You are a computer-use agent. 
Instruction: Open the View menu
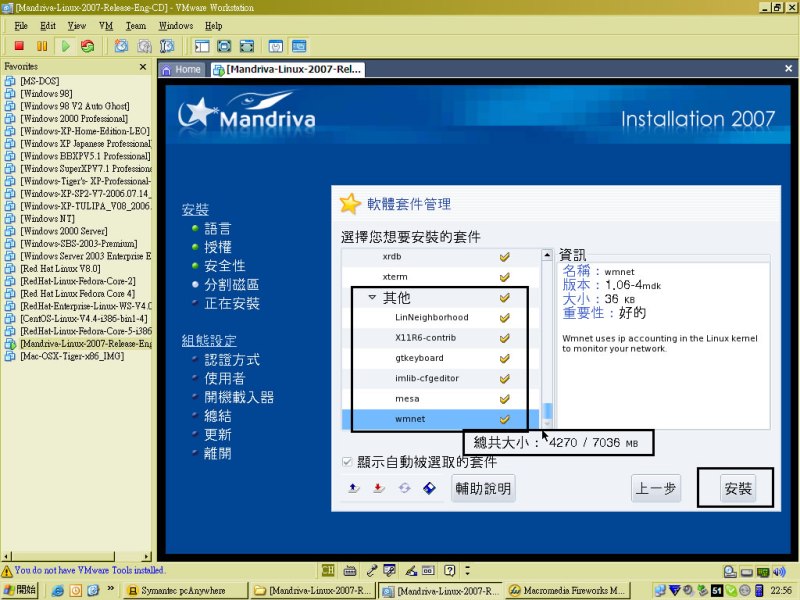[77, 26]
